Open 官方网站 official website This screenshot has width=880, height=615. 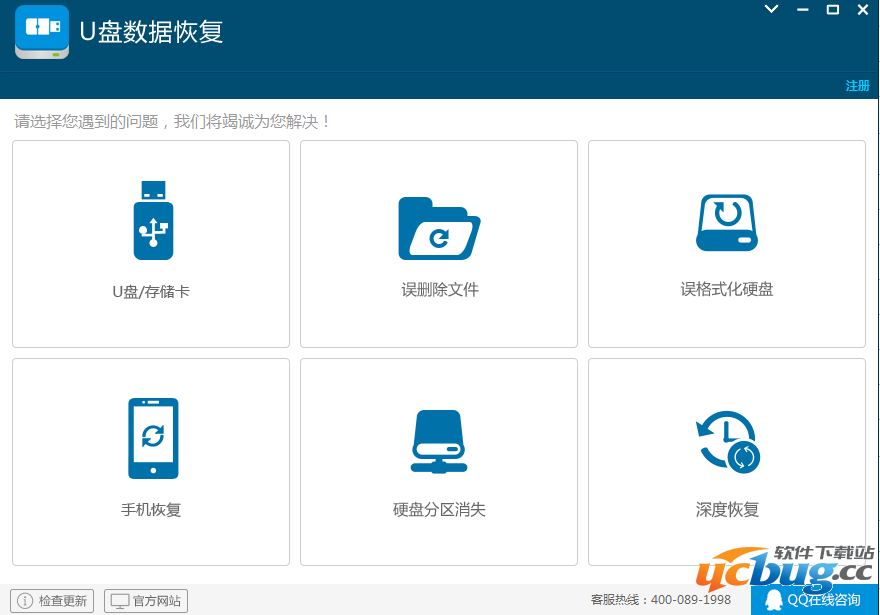(x=146, y=600)
